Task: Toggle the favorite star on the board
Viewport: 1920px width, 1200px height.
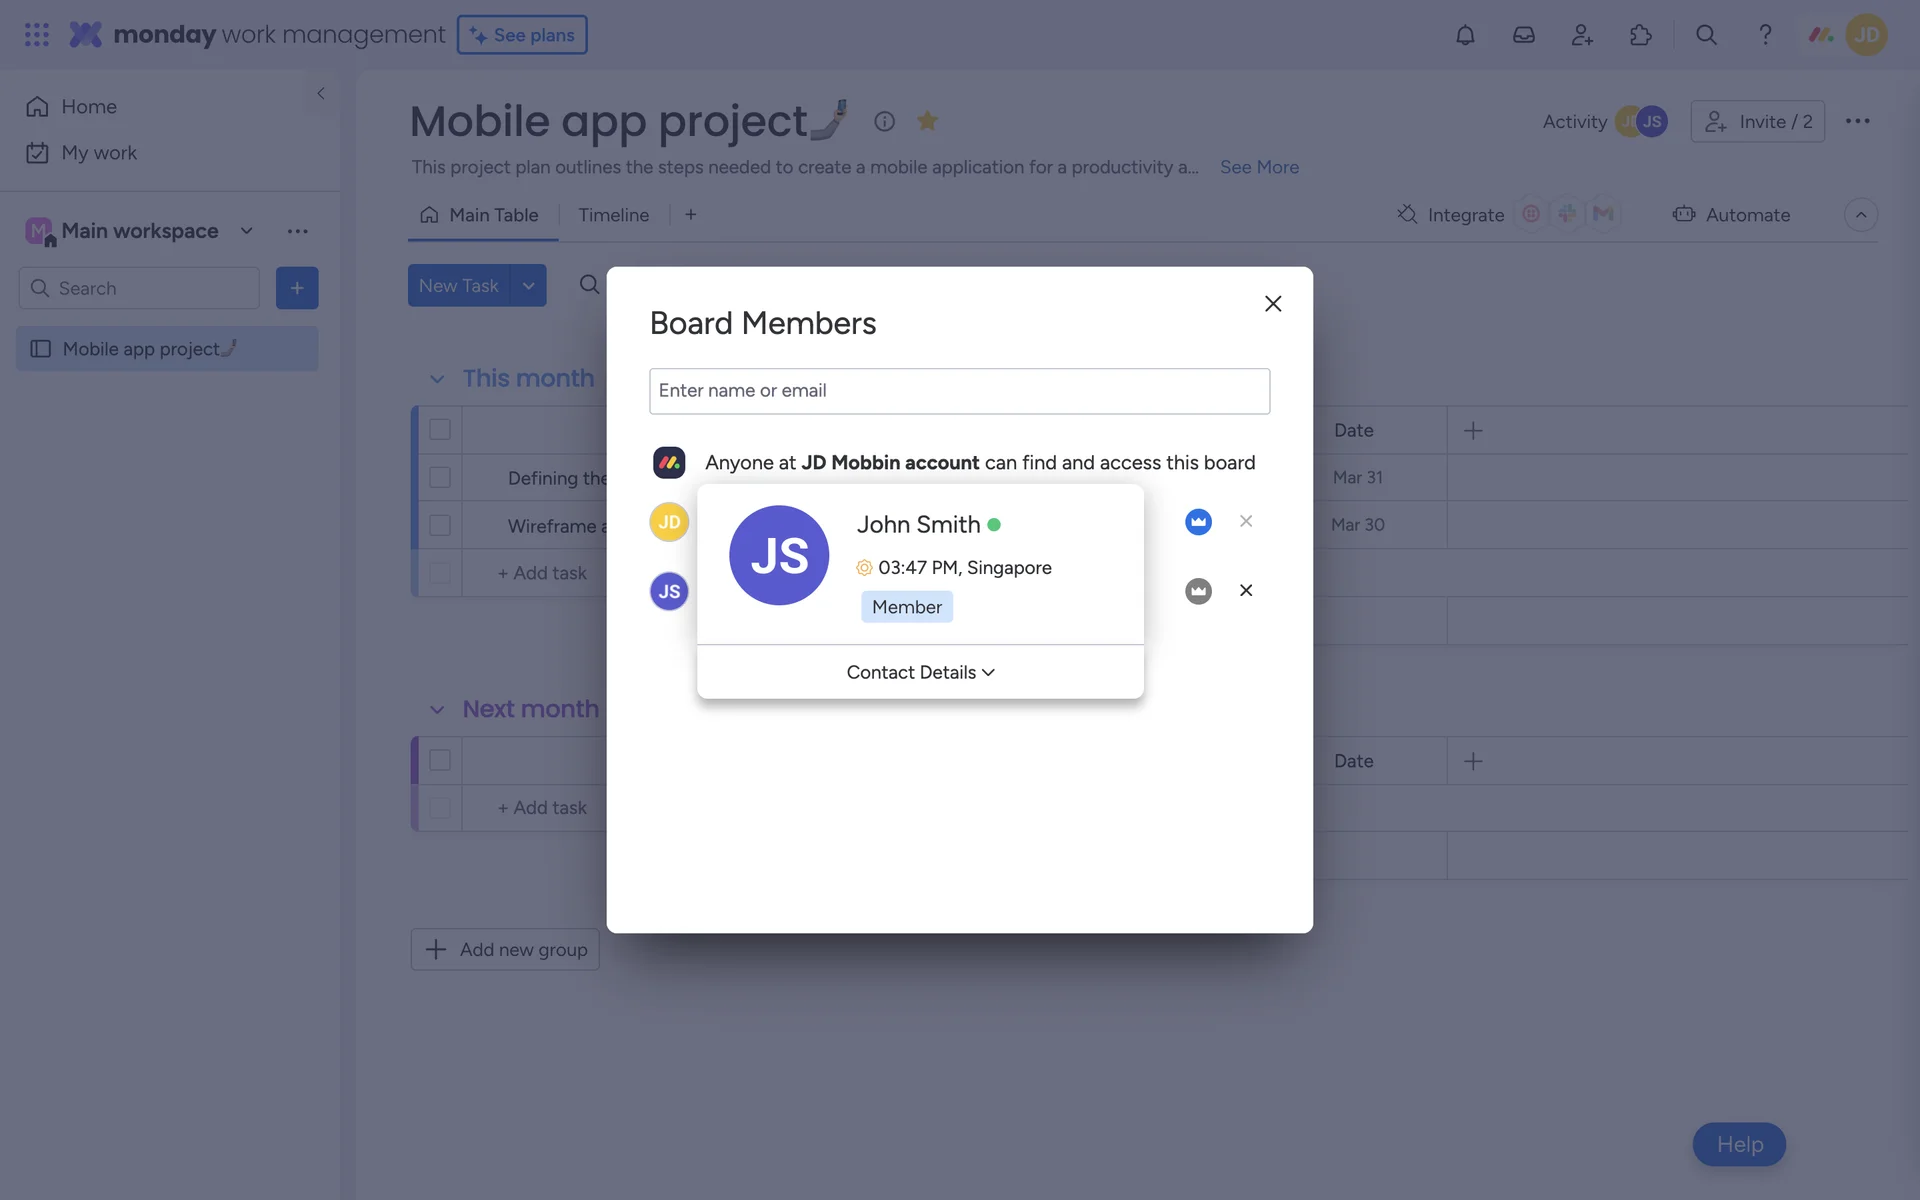Action: (x=927, y=121)
